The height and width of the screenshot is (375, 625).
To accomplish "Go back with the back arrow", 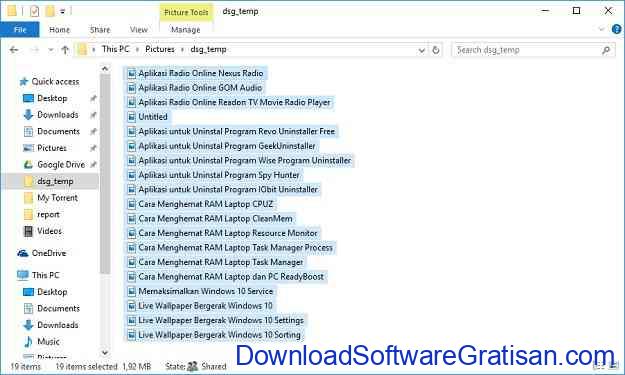I will pos(14,50).
